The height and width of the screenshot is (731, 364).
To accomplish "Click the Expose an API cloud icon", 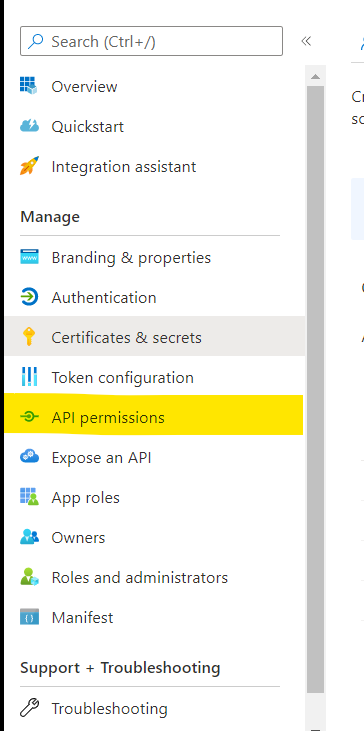I will (x=29, y=456).
